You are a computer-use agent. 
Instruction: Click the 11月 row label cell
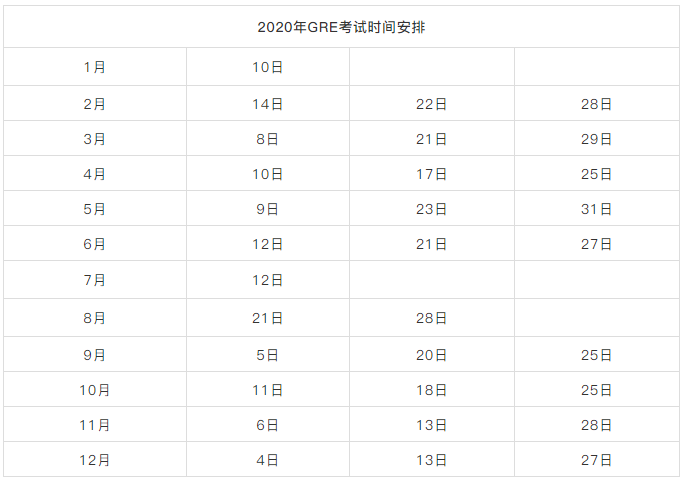pos(95,424)
